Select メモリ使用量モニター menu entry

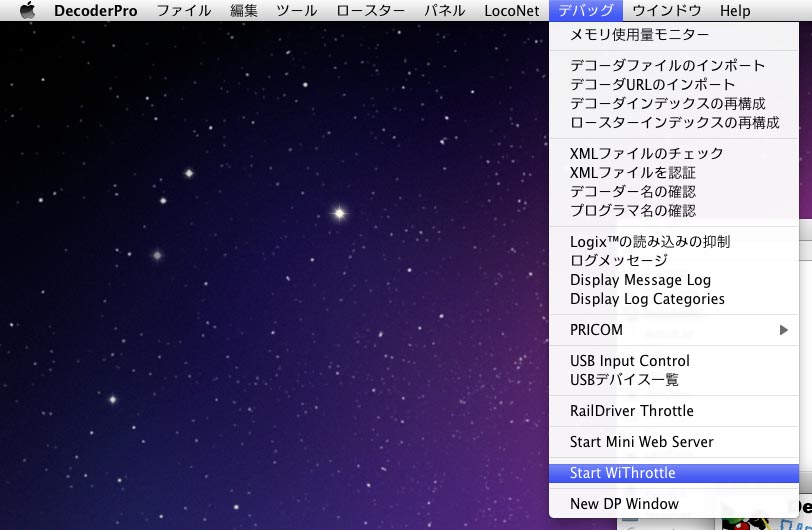(x=674, y=35)
